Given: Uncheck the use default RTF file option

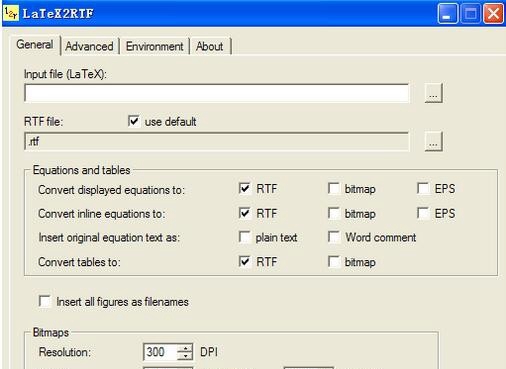Looking at the screenshot, I should pyautogui.click(x=134, y=121).
